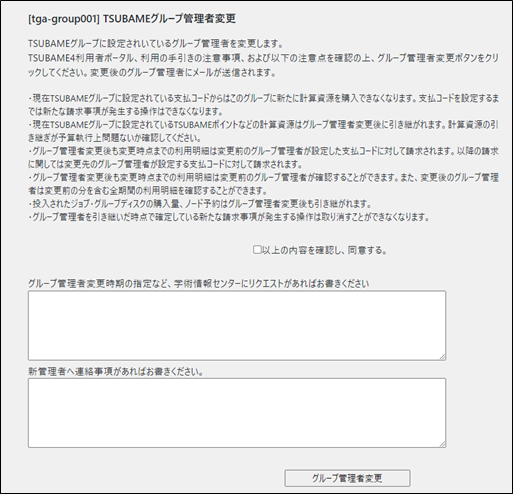Click the グループ管理者変更 submit button
Image resolution: width=513 pixels, height=494 pixels.
pos(347,478)
